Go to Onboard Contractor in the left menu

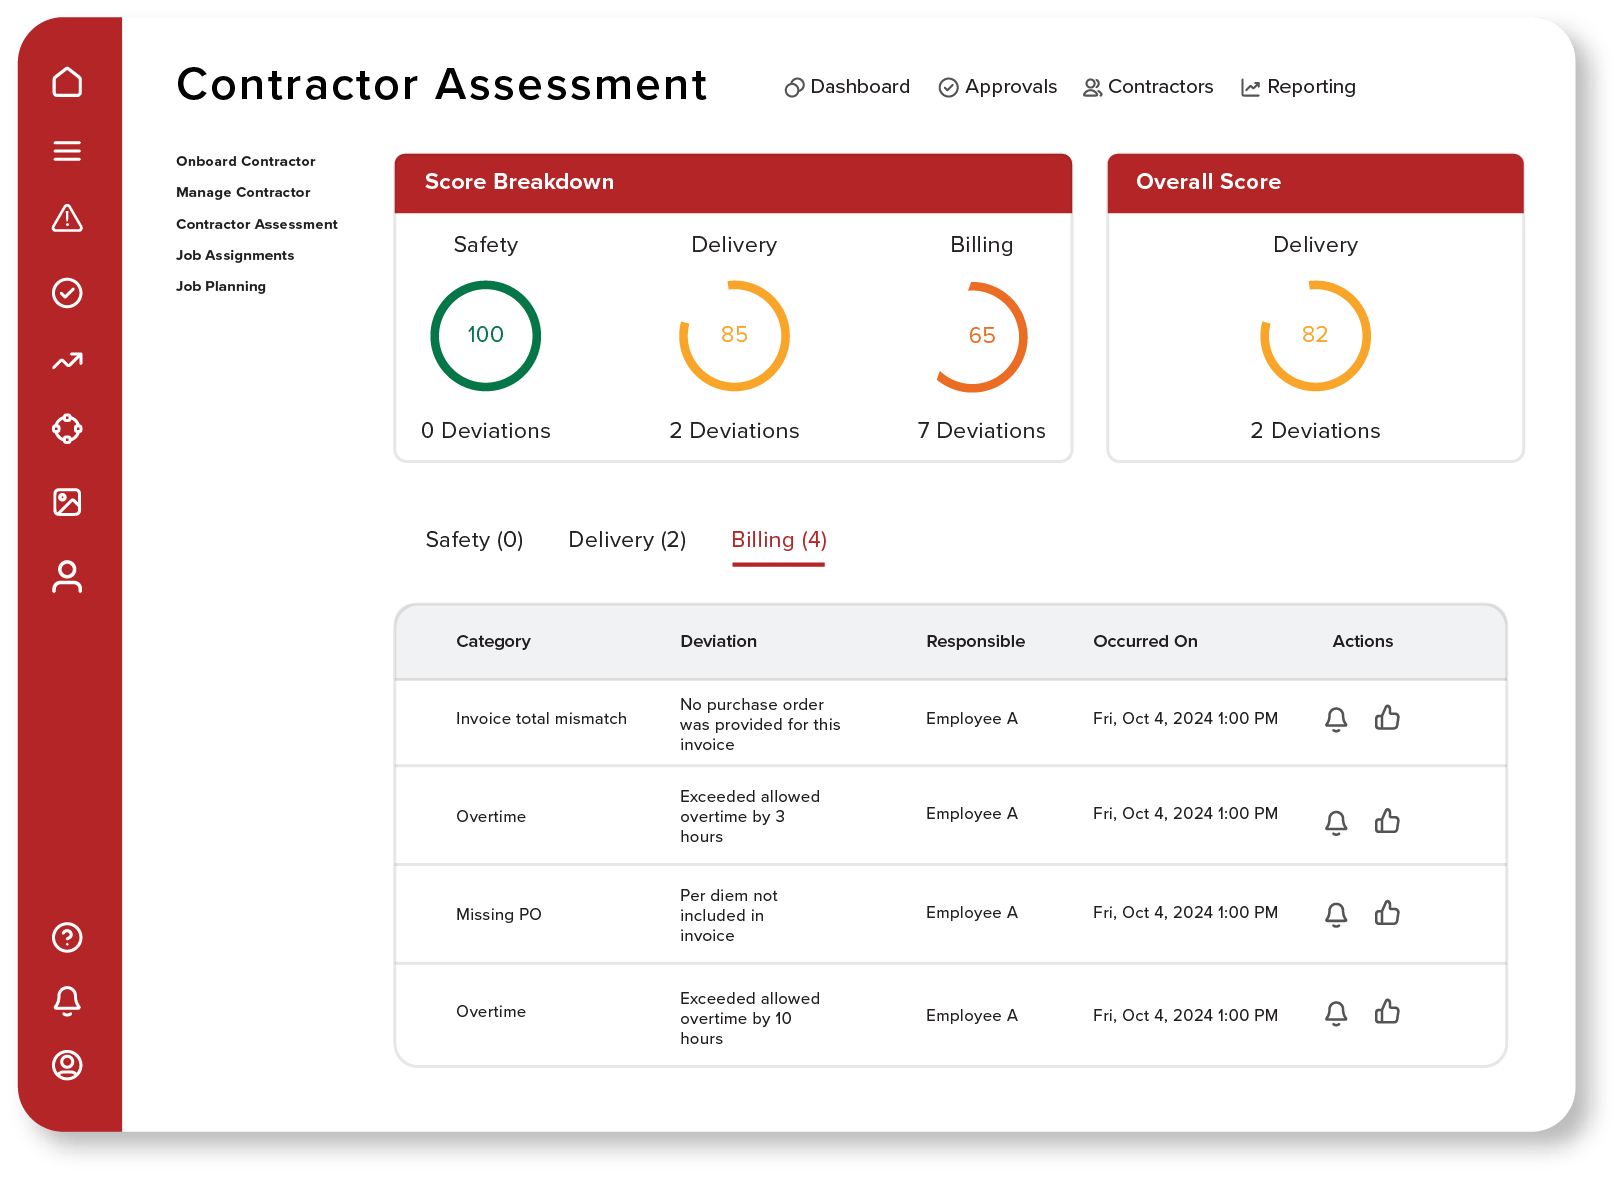[245, 161]
